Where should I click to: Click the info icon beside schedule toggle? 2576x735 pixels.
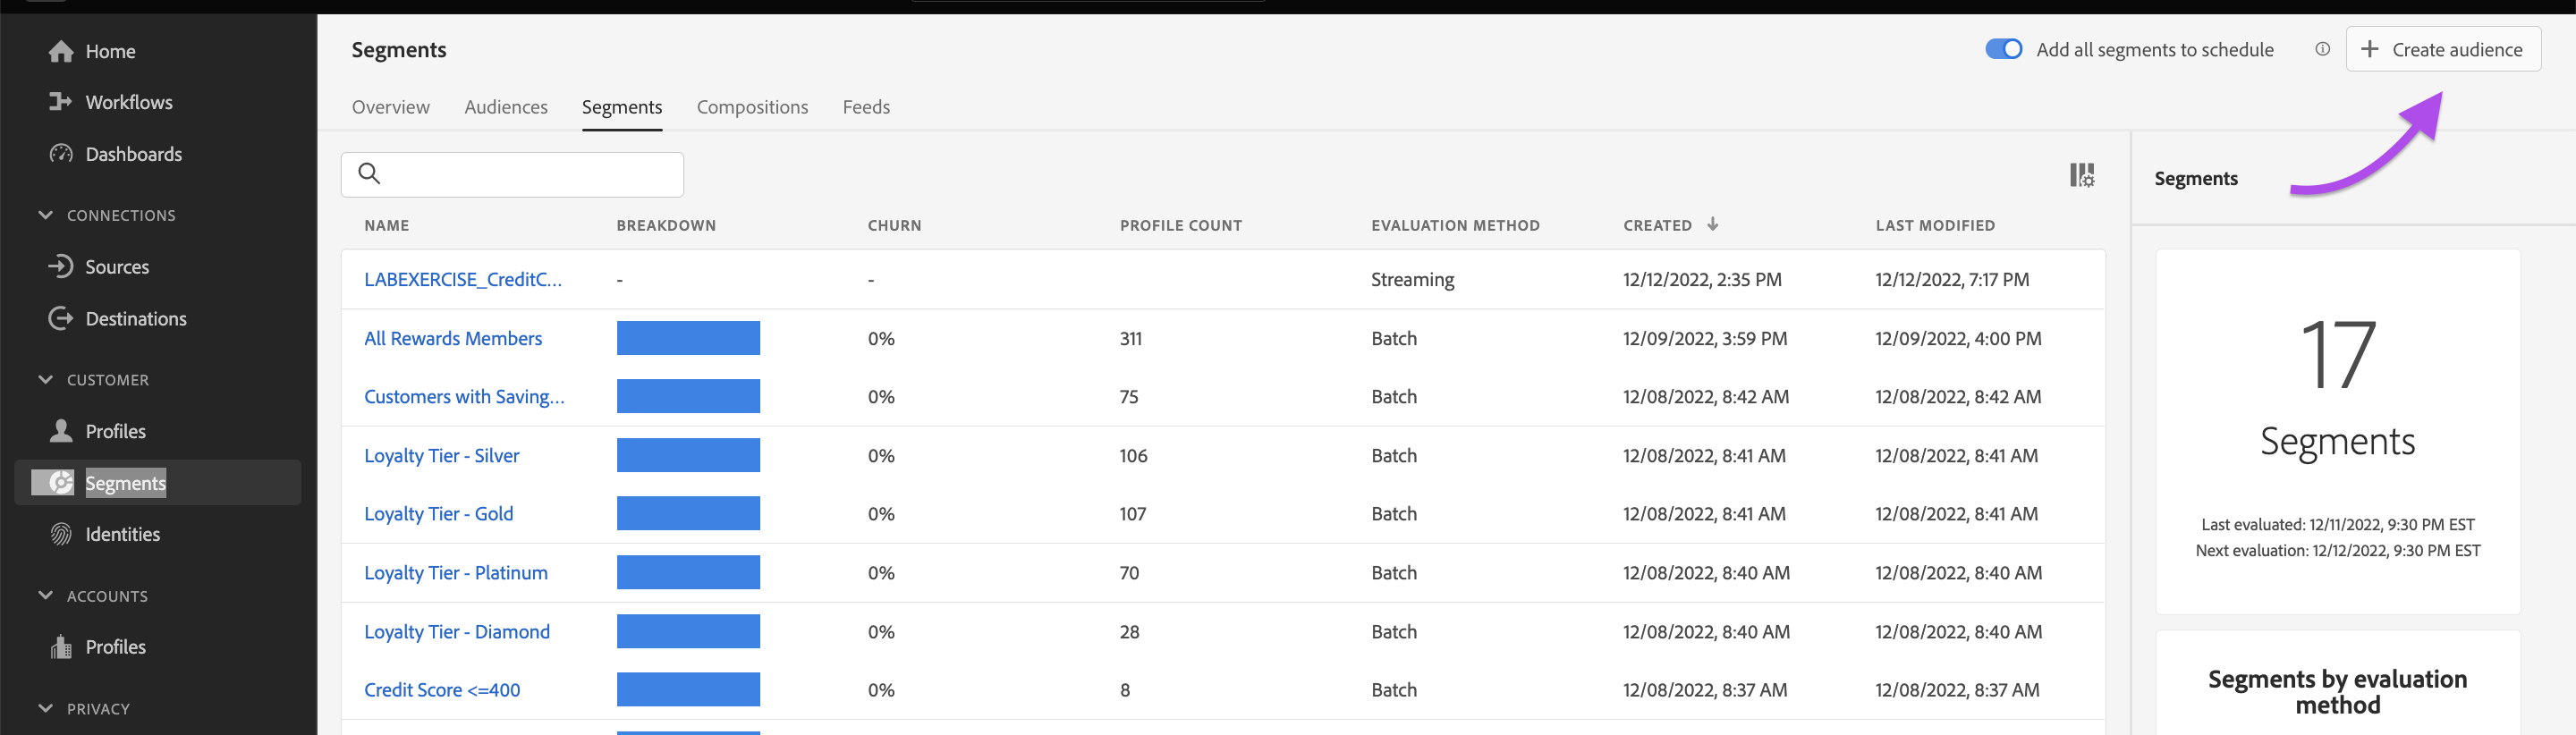click(x=2322, y=49)
